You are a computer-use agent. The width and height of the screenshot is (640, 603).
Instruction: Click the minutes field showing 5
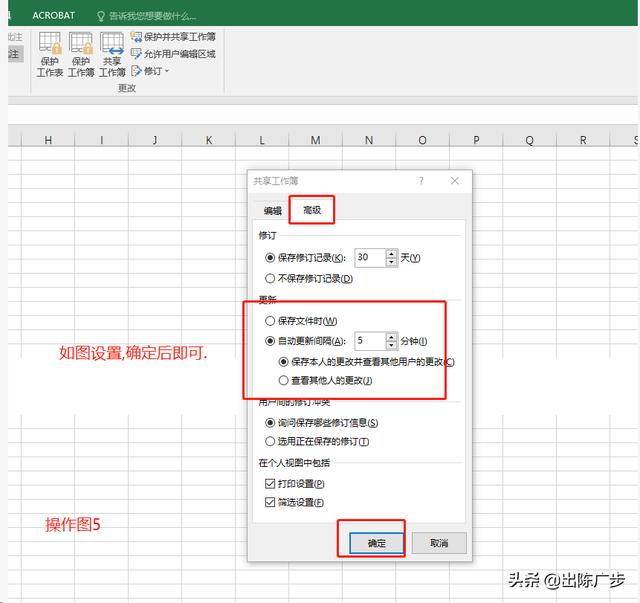[x=370, y=340]
